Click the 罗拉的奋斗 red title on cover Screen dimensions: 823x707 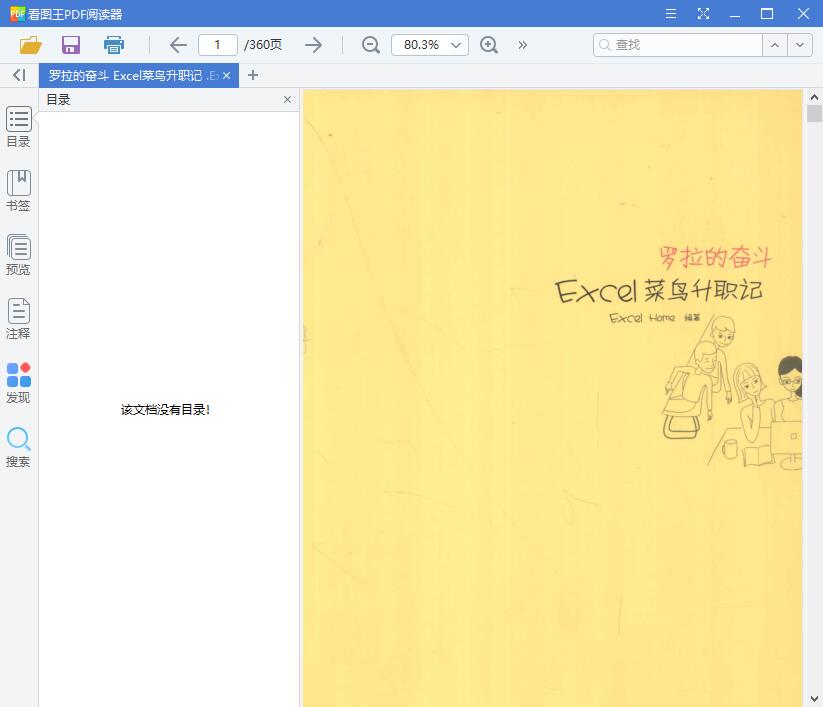point(715,257)
